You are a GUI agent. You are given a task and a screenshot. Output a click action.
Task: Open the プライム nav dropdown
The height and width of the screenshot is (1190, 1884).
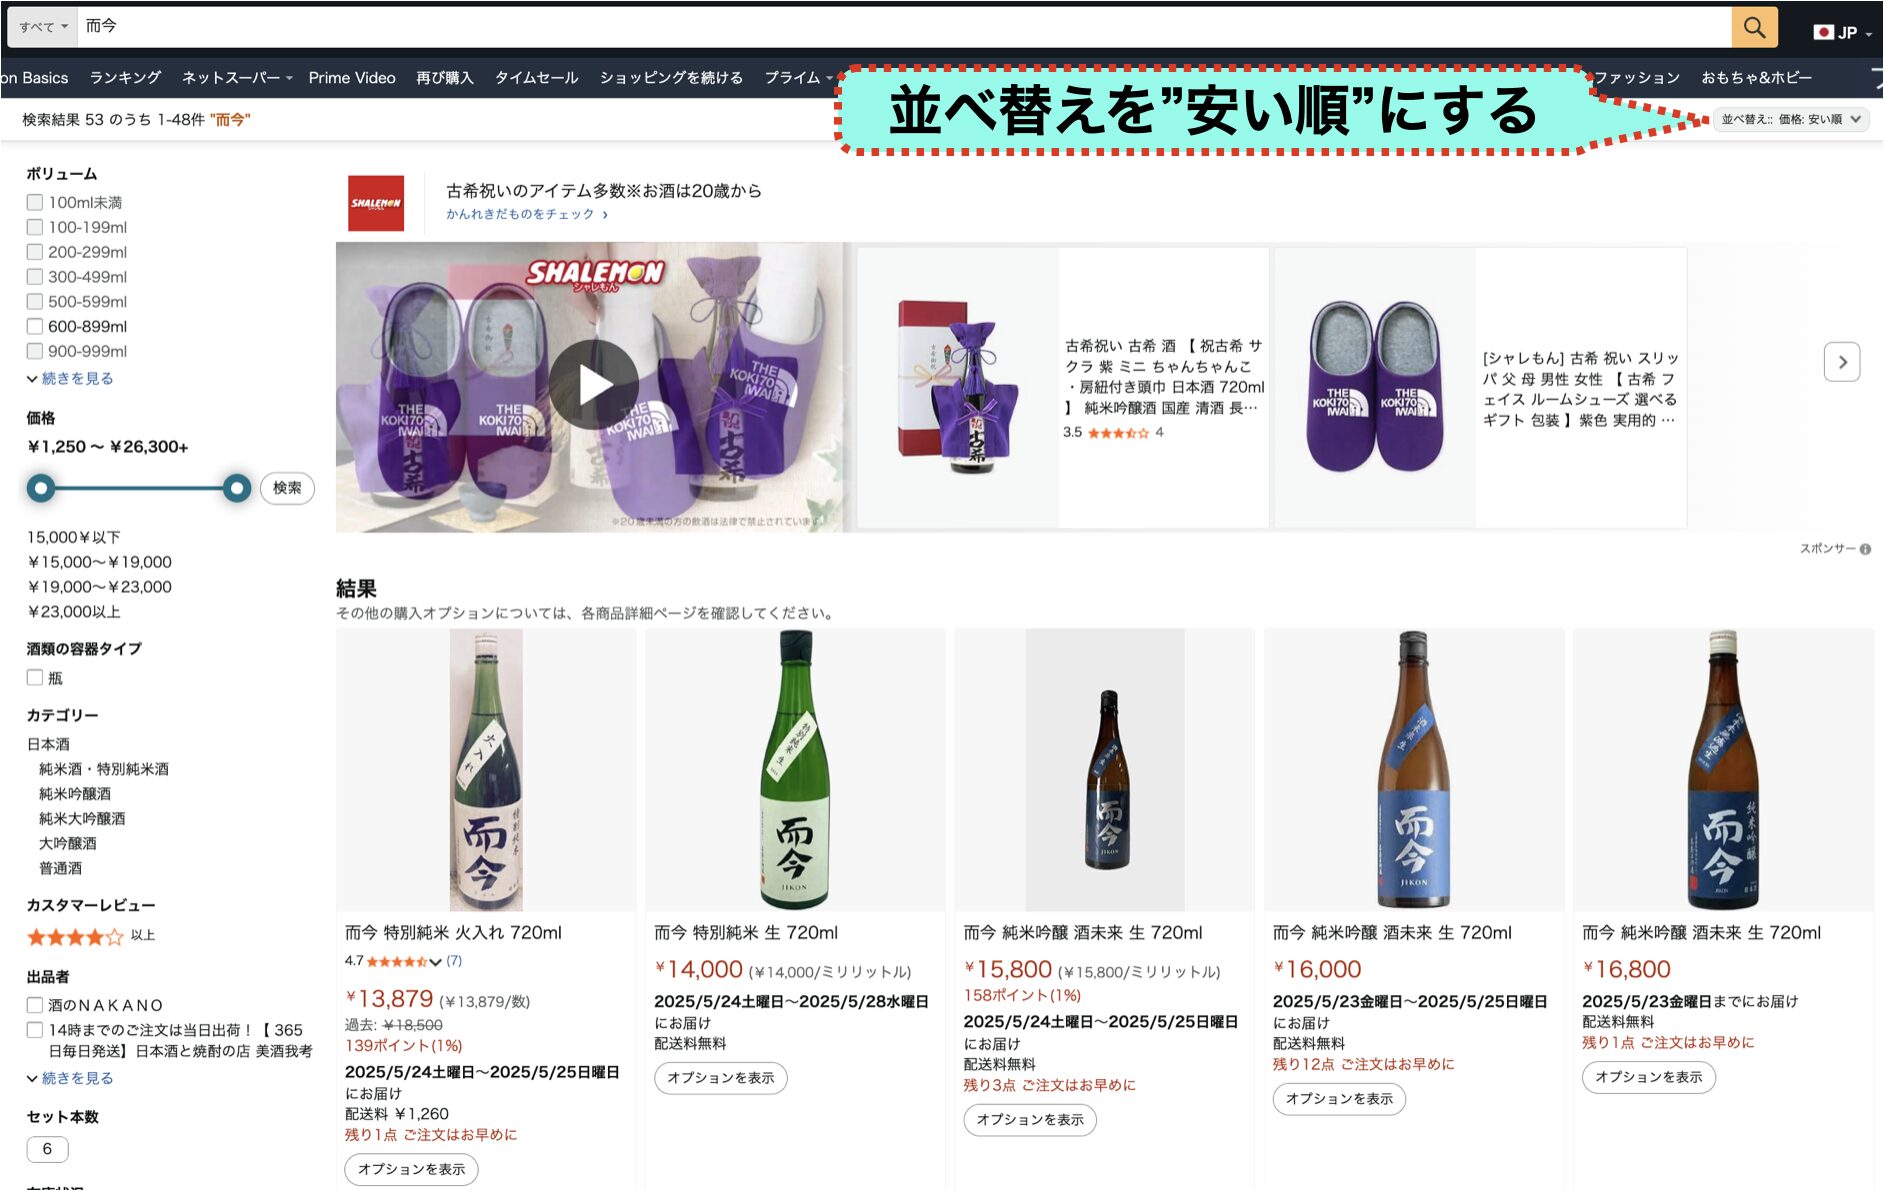[x=798, y=78]
